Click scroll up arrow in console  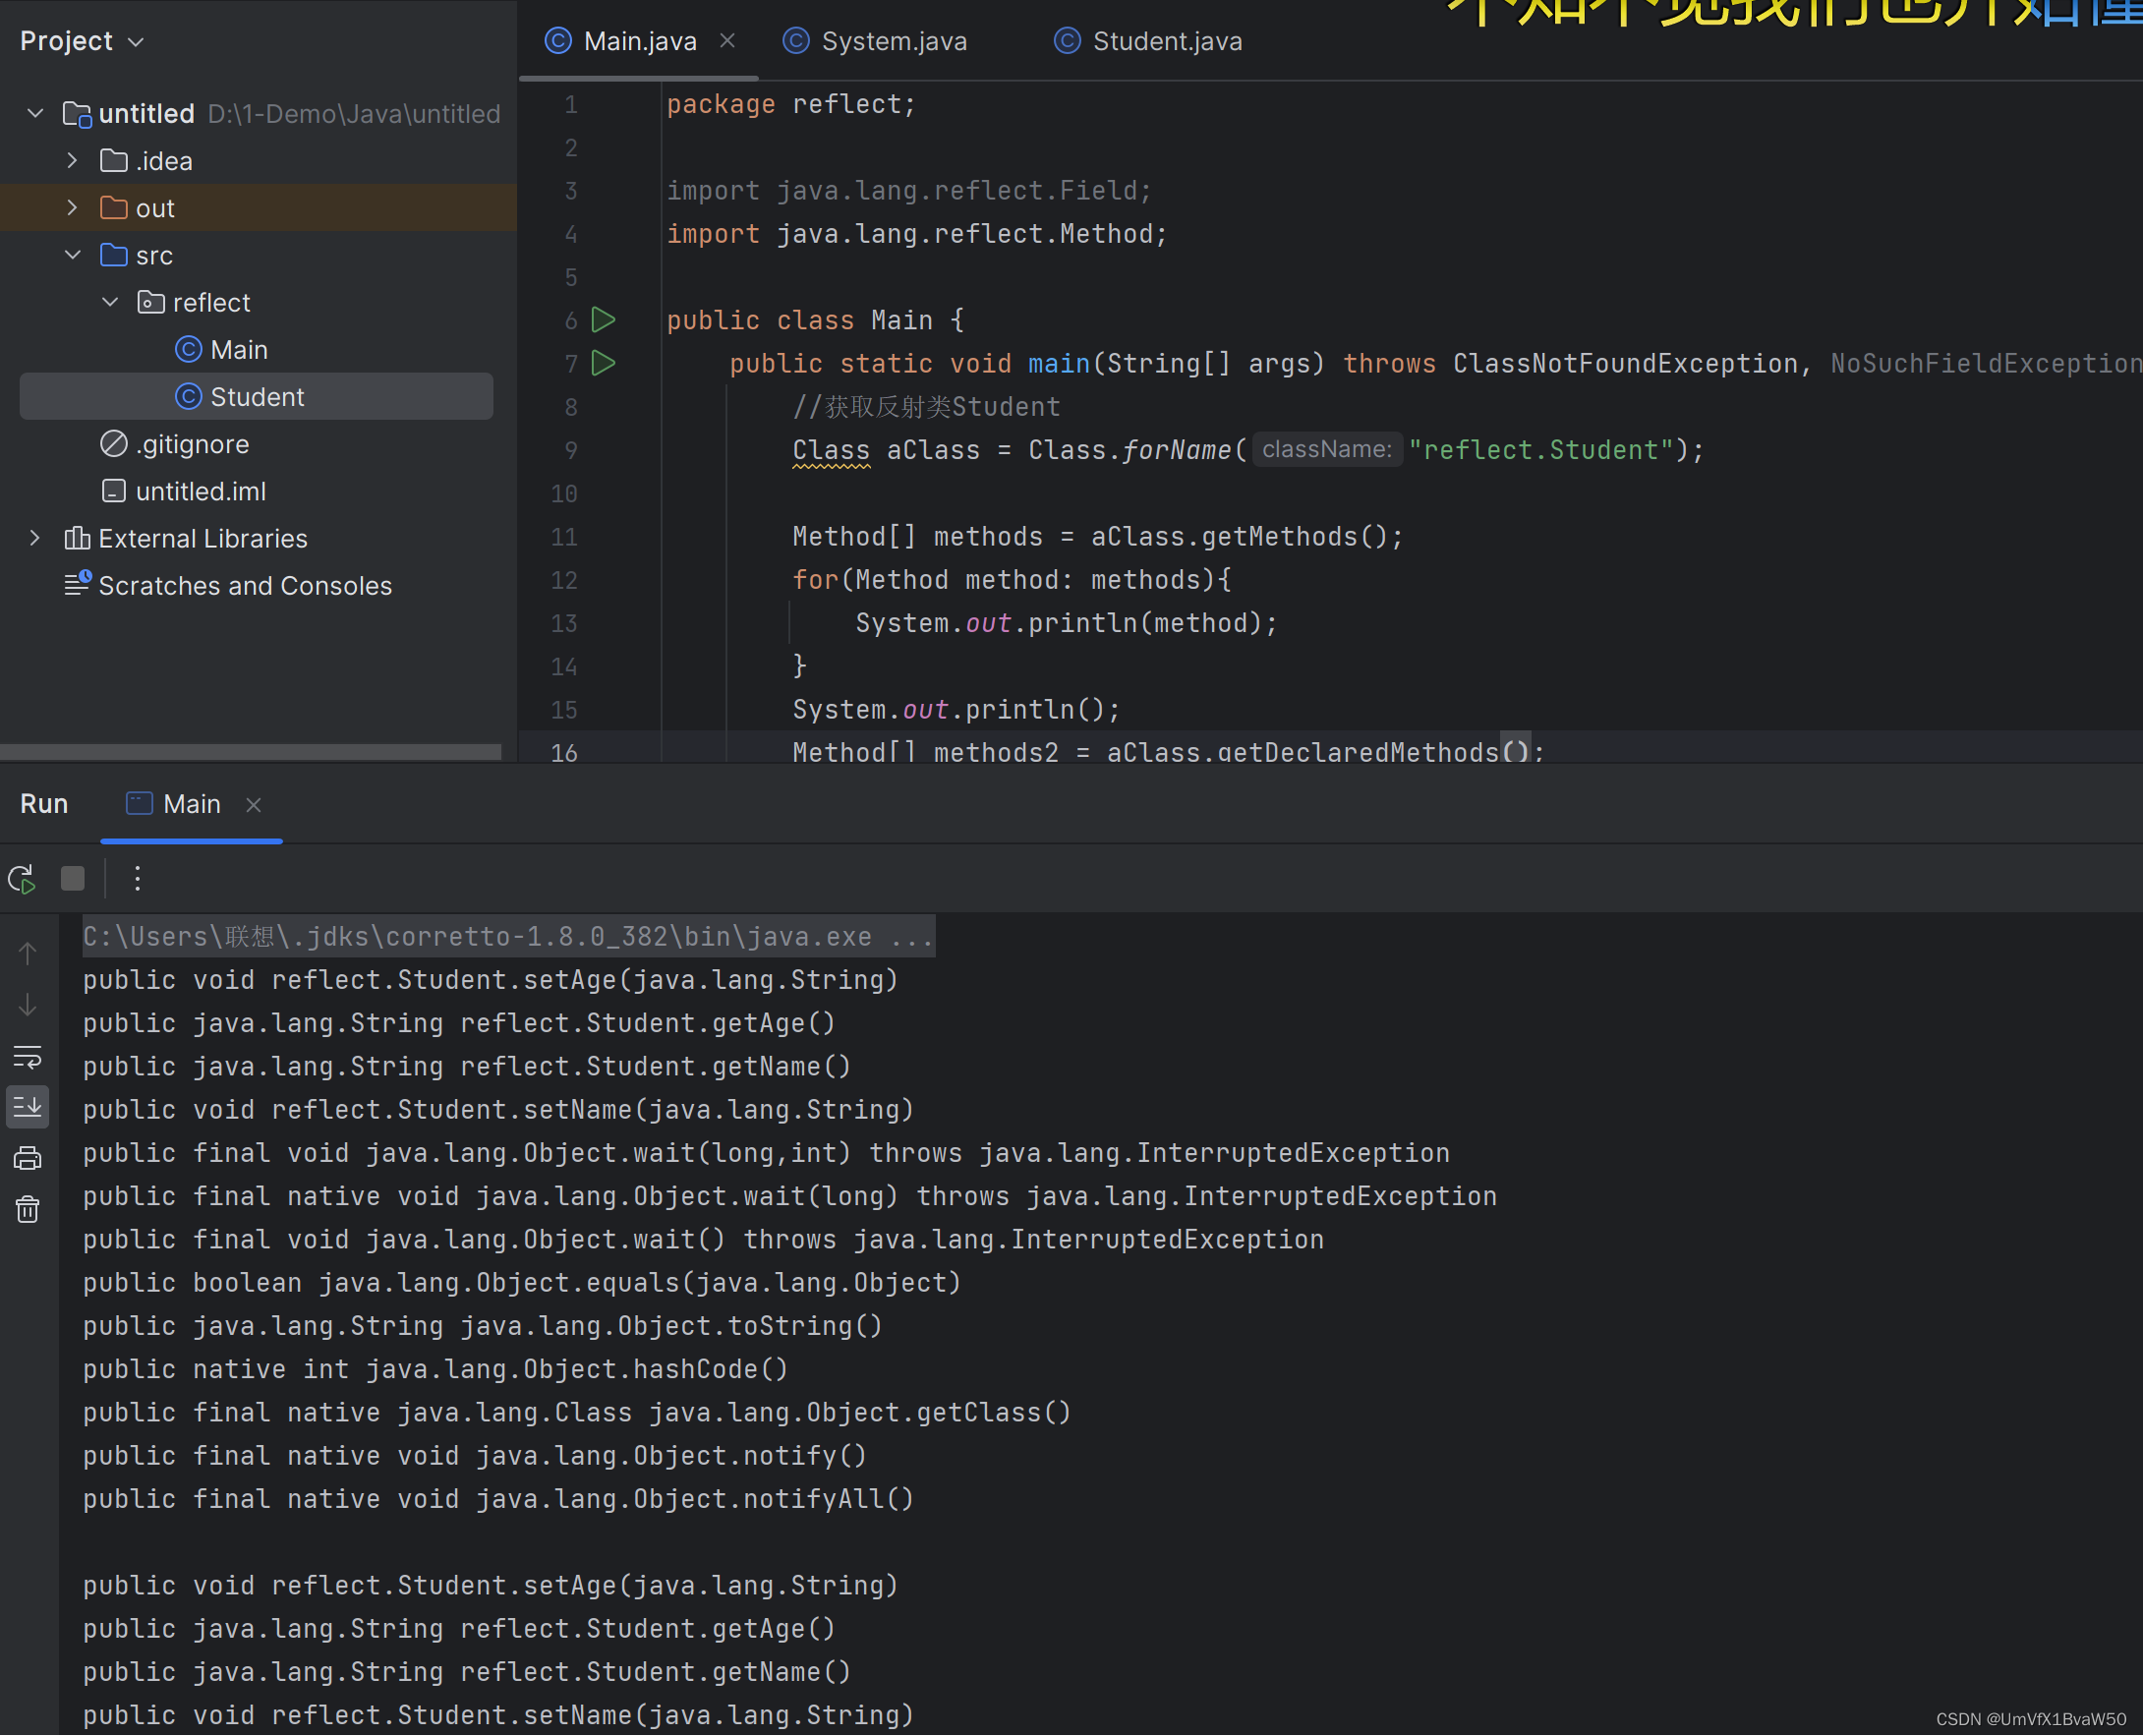[27, 953]
